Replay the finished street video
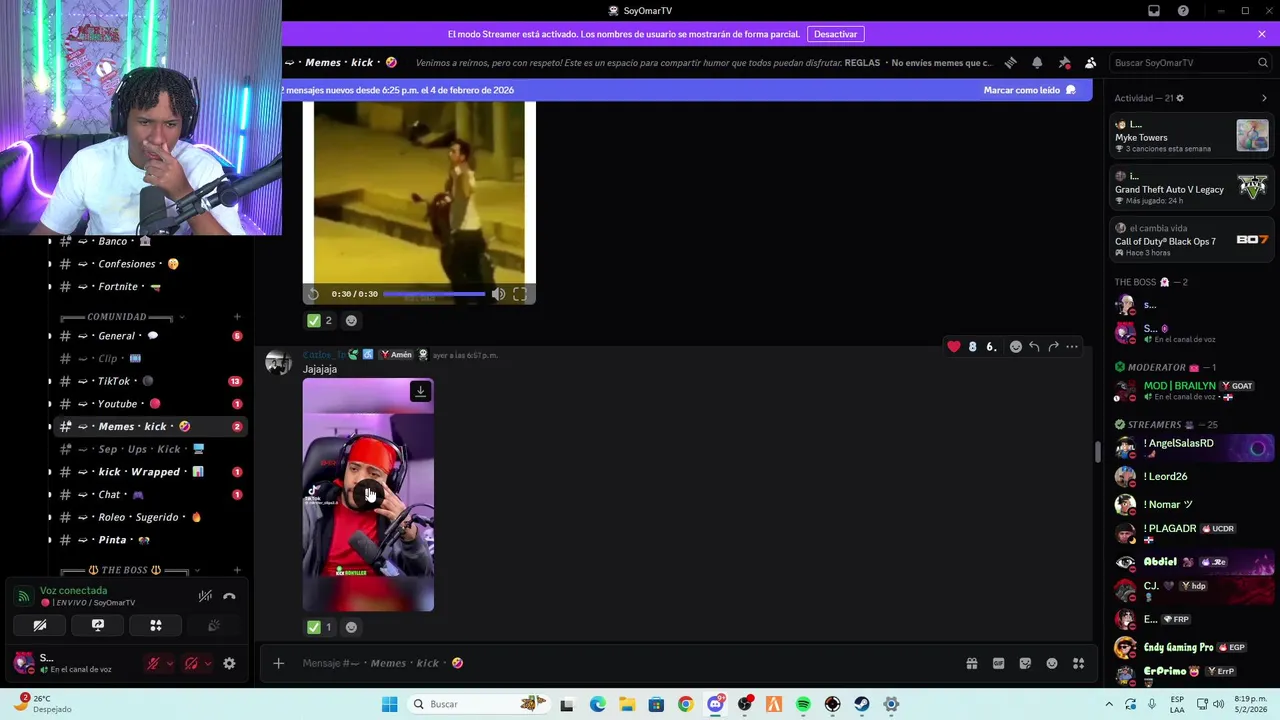The image size is (1280, 720). click(x=313, y=294)
